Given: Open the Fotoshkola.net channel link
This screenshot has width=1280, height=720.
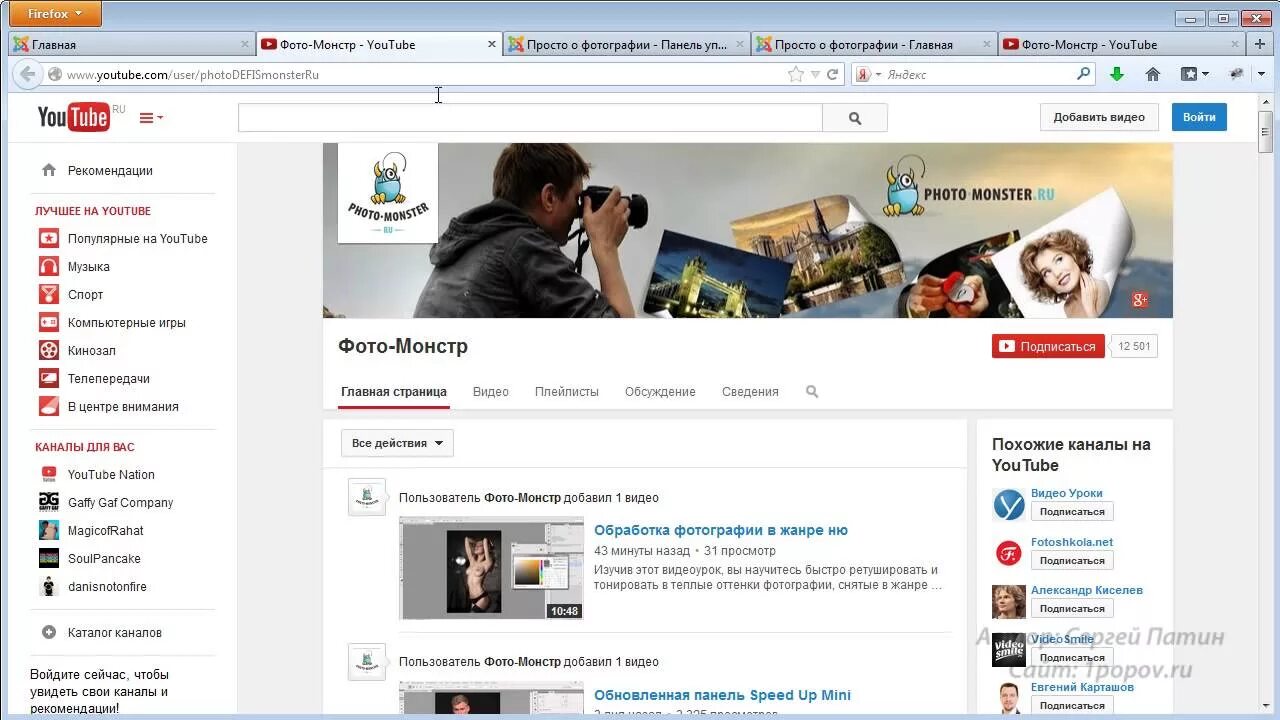Looking at the screenshot, I should click(1072, 542).
